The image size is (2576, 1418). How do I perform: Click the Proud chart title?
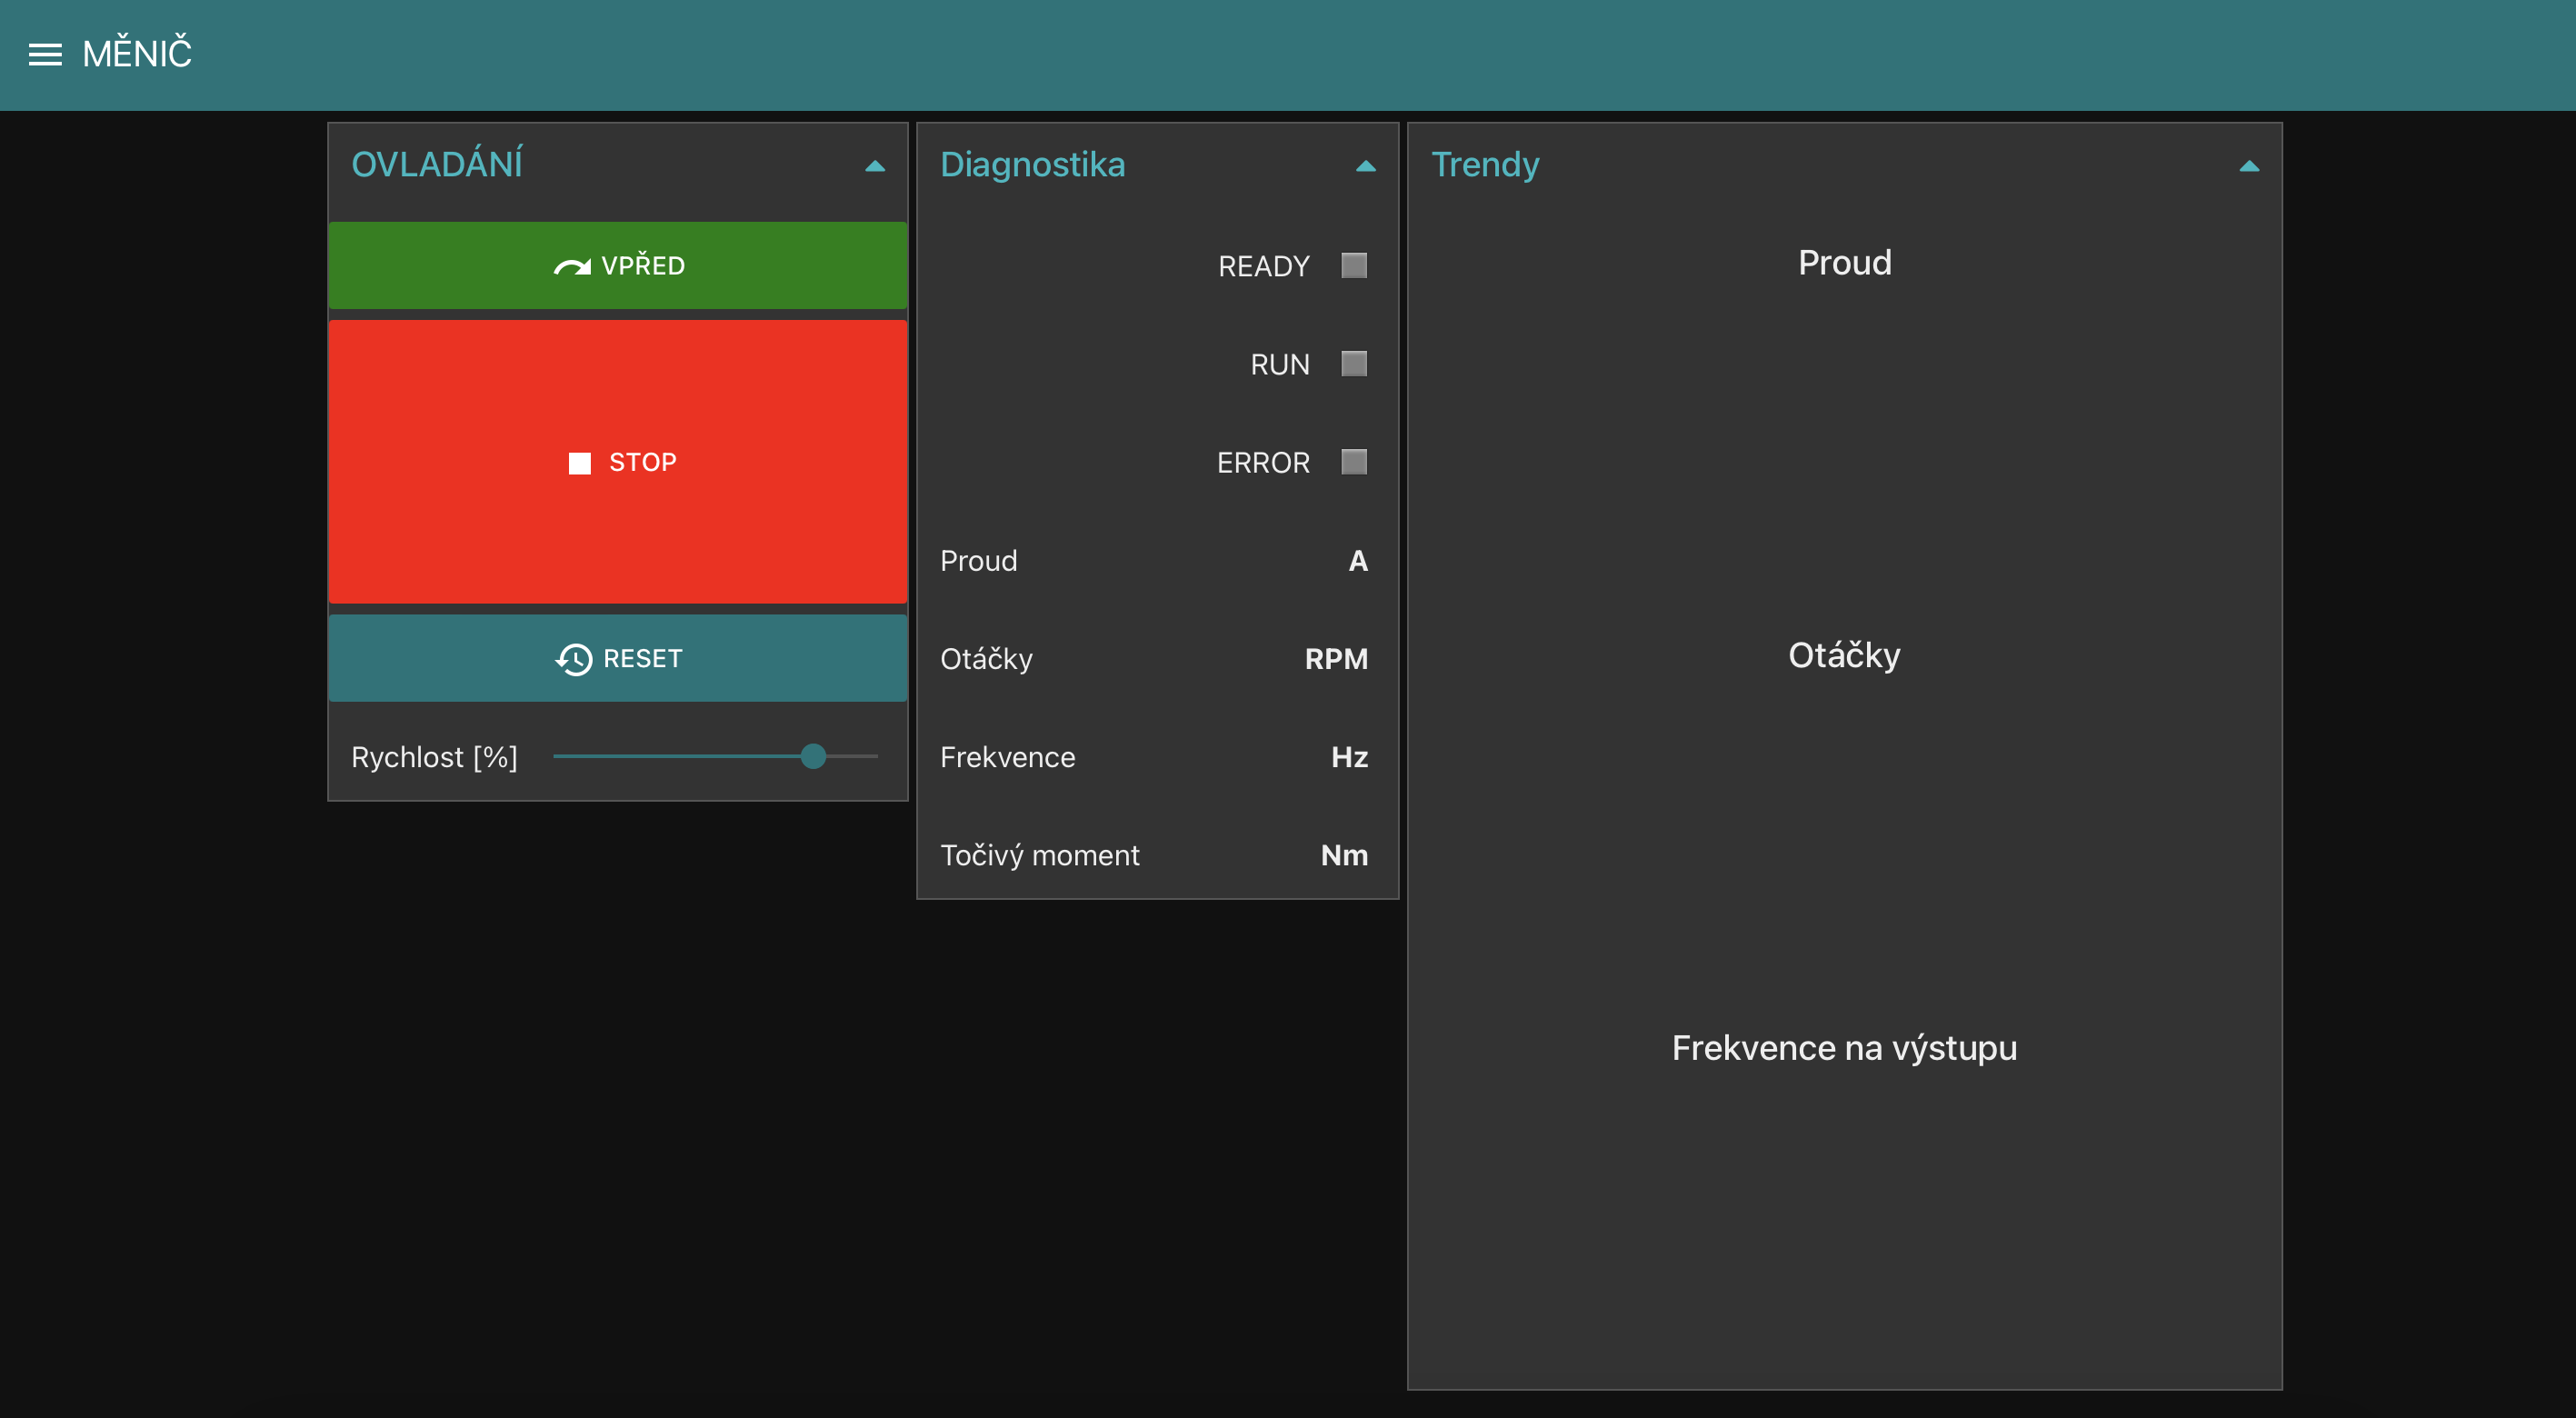1844,263
